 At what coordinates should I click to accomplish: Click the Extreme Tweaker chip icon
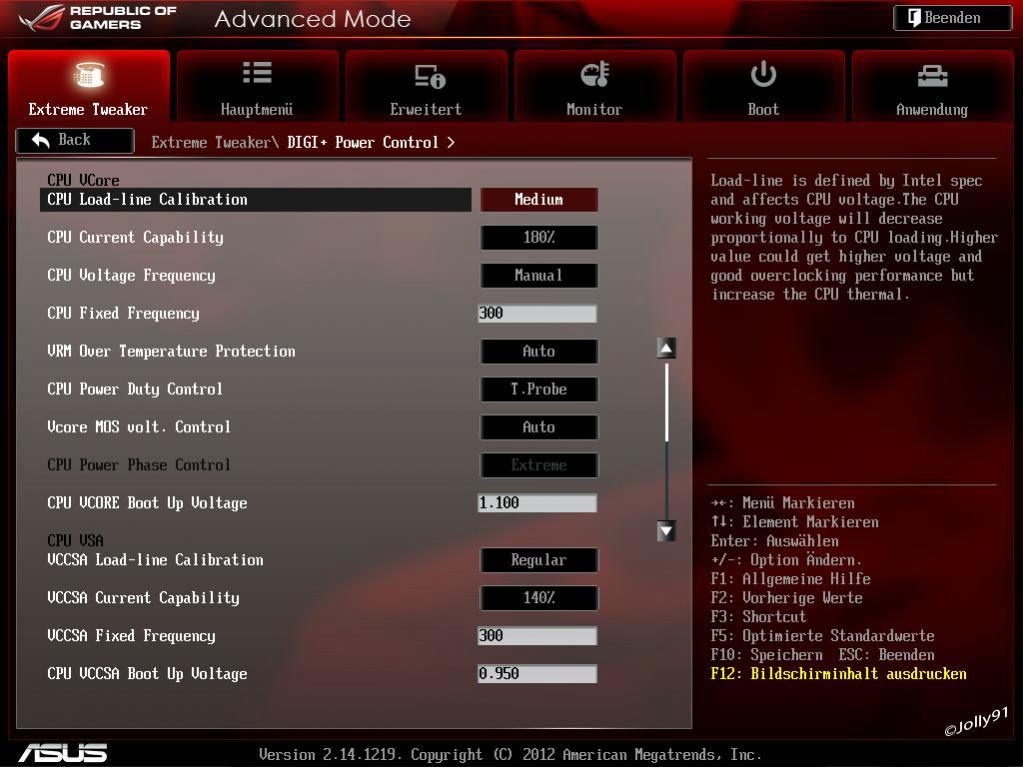88,74
